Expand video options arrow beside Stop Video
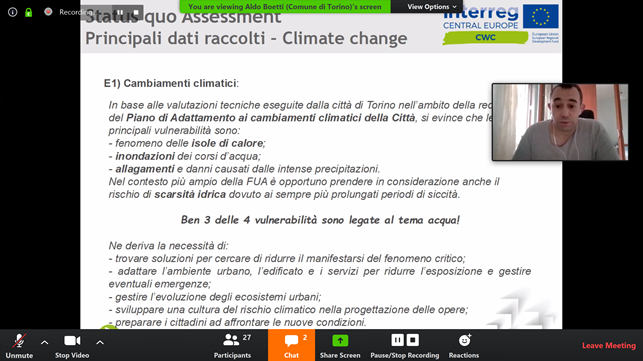 pyautogui.click(x=100, y=343)
